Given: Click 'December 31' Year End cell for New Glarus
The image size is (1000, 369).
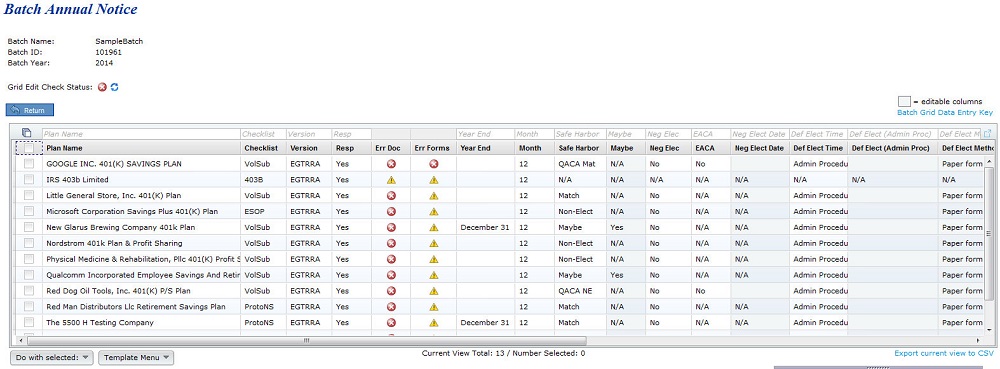Looking at the screenshot, I should pos(485,228).
